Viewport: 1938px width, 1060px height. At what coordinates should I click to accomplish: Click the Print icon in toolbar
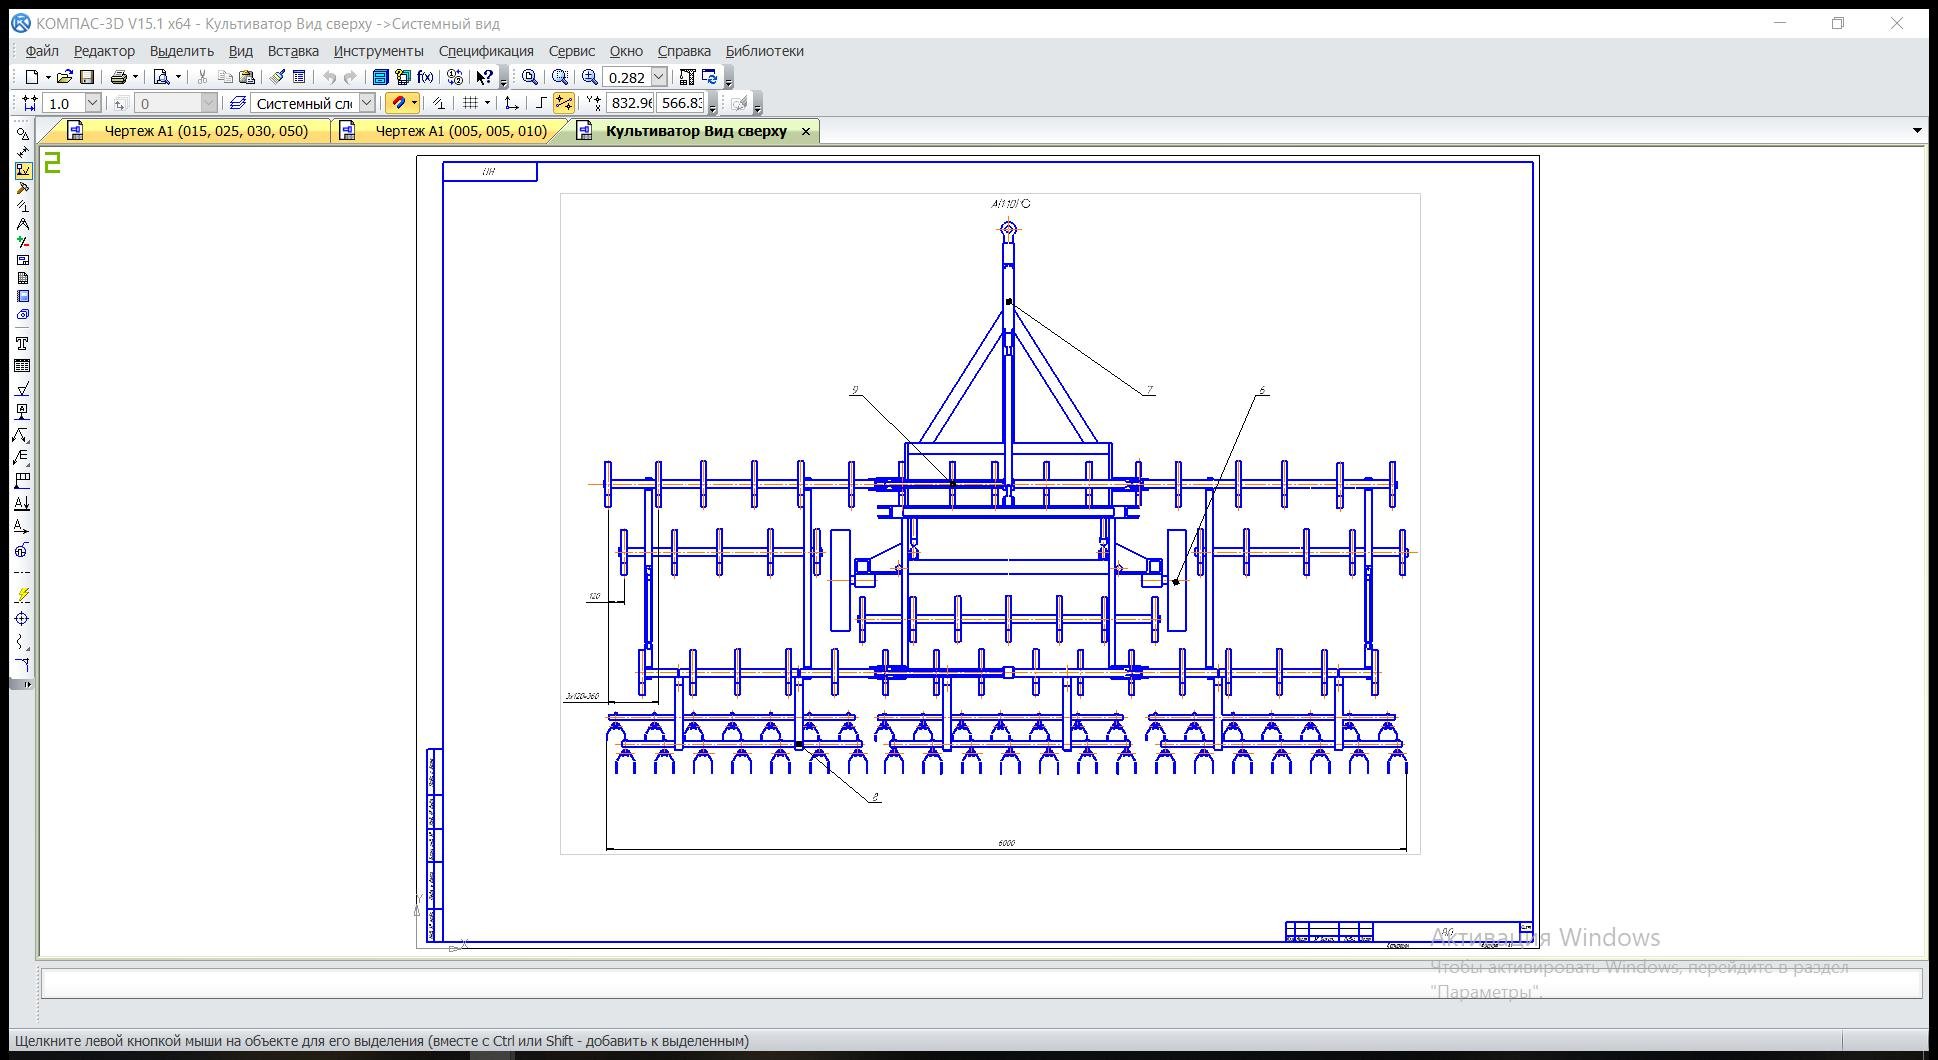119,77
